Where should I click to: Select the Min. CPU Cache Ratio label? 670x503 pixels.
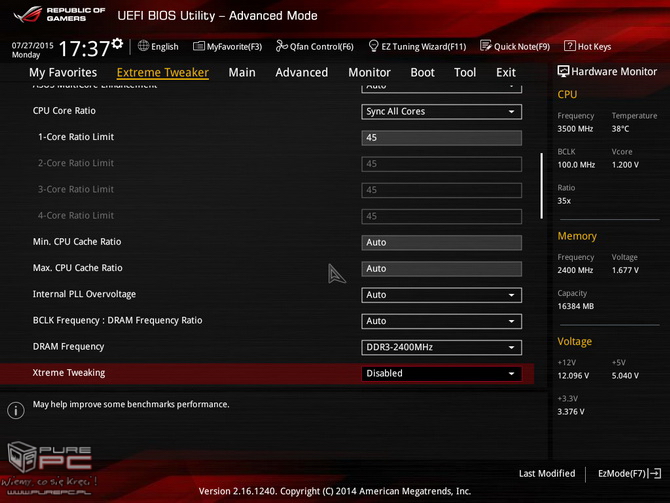[77, 242]
